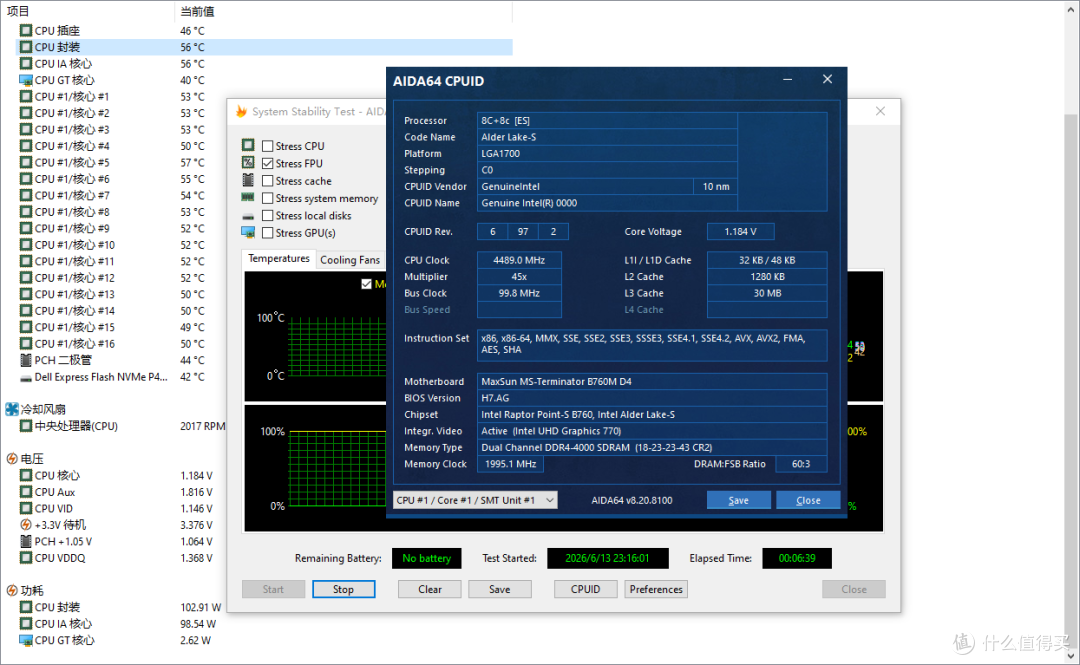Click the monitor icon beside Stress GPU(s)
Viewport: 1080px width, 665px height.
tap(248, 232)
